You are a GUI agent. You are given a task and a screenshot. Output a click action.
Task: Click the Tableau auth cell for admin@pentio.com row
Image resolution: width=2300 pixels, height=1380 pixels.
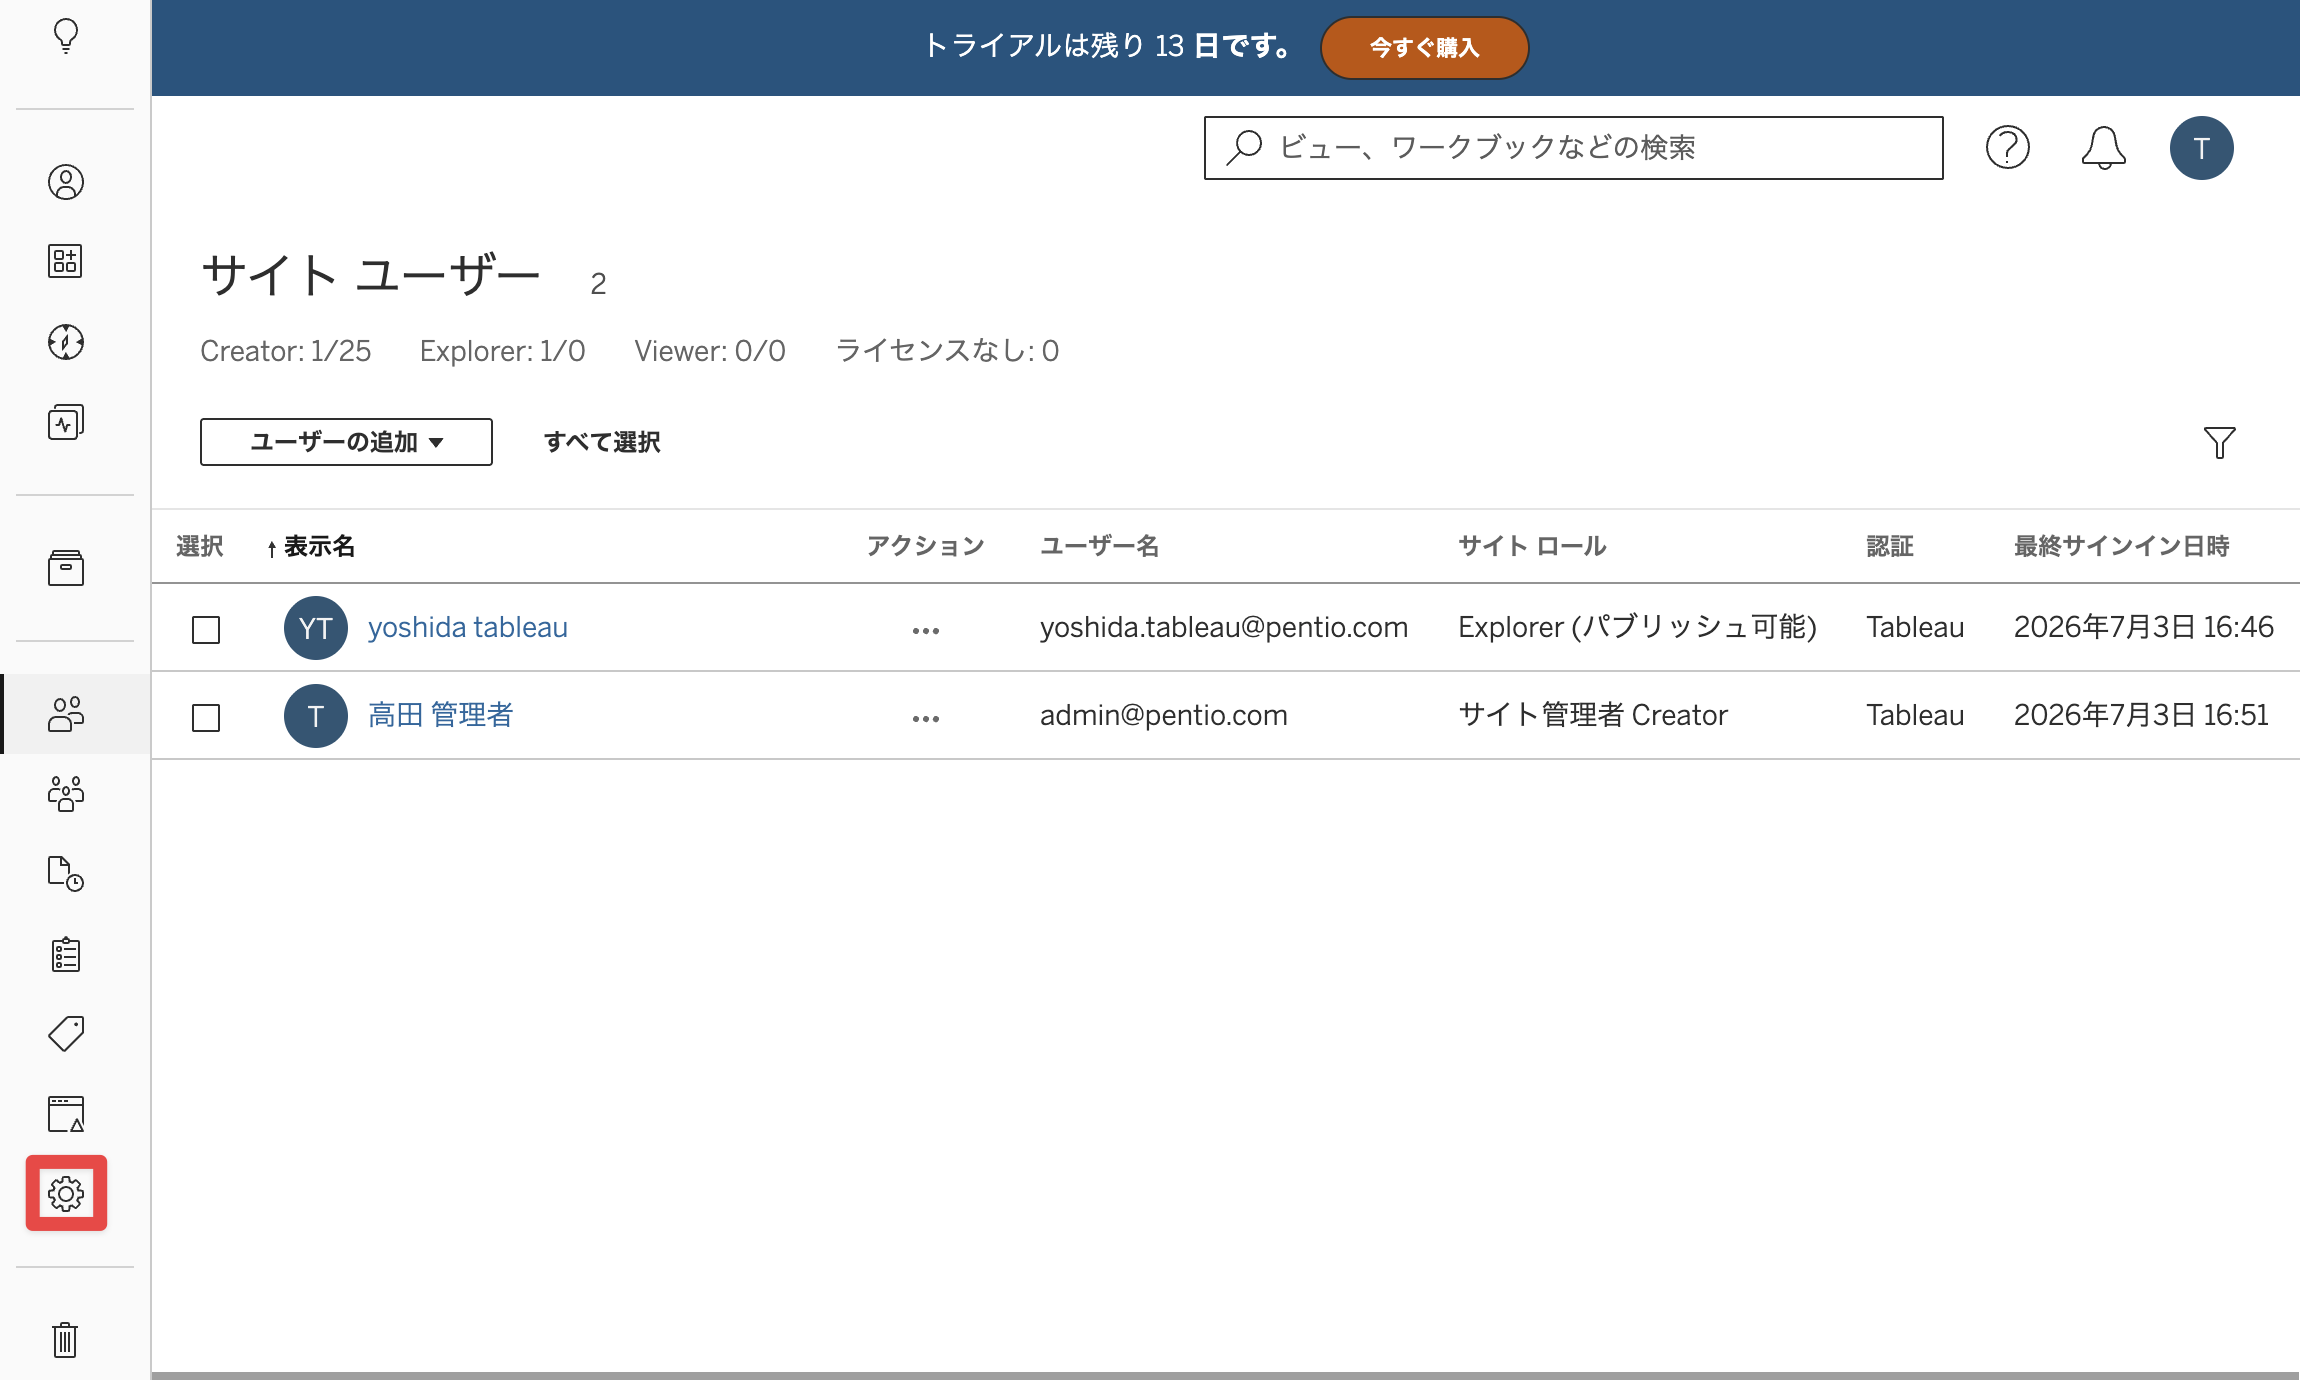coord(1915,715)
